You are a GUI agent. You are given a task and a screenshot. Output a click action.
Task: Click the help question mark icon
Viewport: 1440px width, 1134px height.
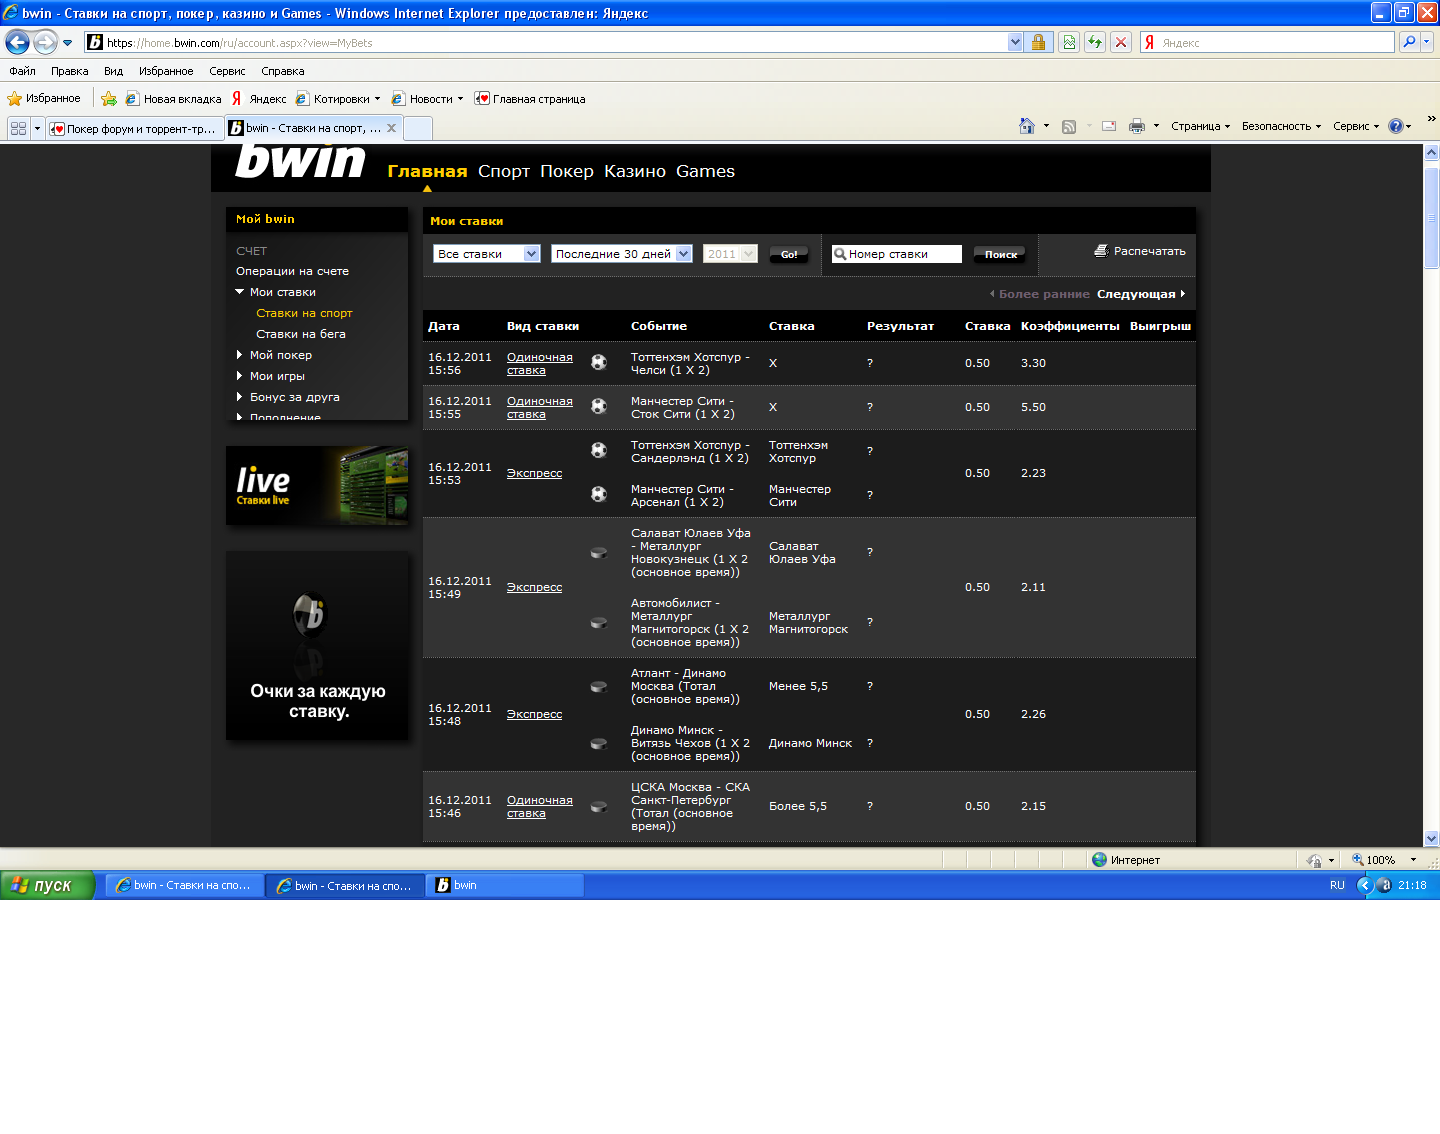(1395, 126)
